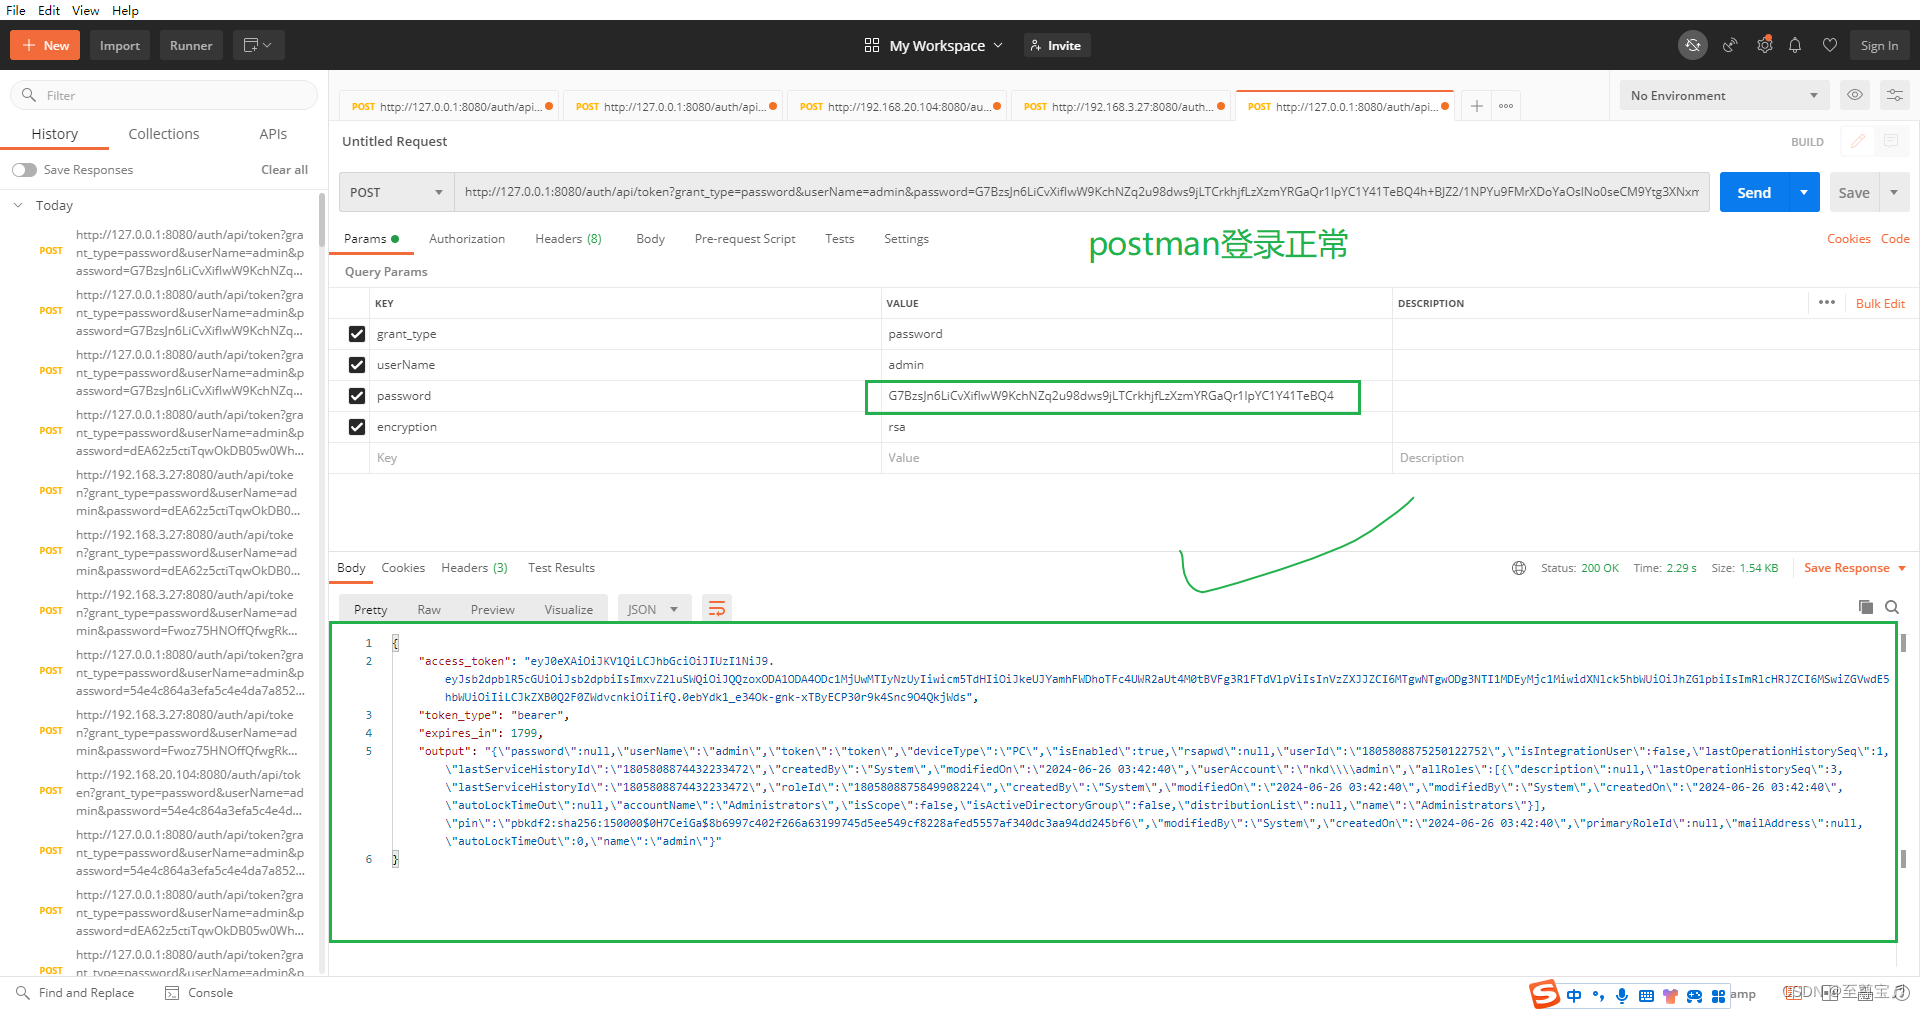Image resolution: width=1920 pixels, height=1009 pixels.
Task: Open search in the response body
Action: (x=1891, y=607)
